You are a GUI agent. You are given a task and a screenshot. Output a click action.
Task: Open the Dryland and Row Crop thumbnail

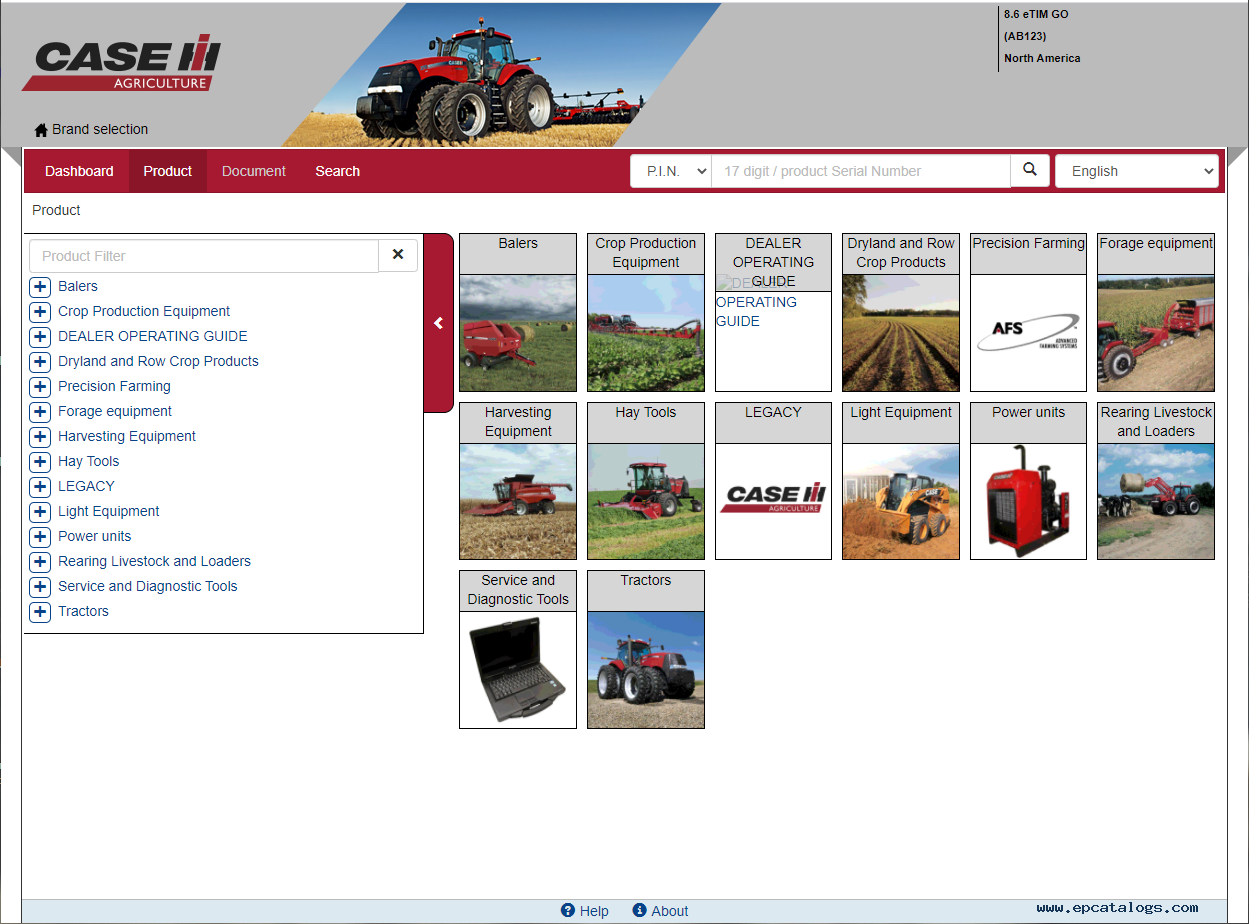tap(901, 333)
